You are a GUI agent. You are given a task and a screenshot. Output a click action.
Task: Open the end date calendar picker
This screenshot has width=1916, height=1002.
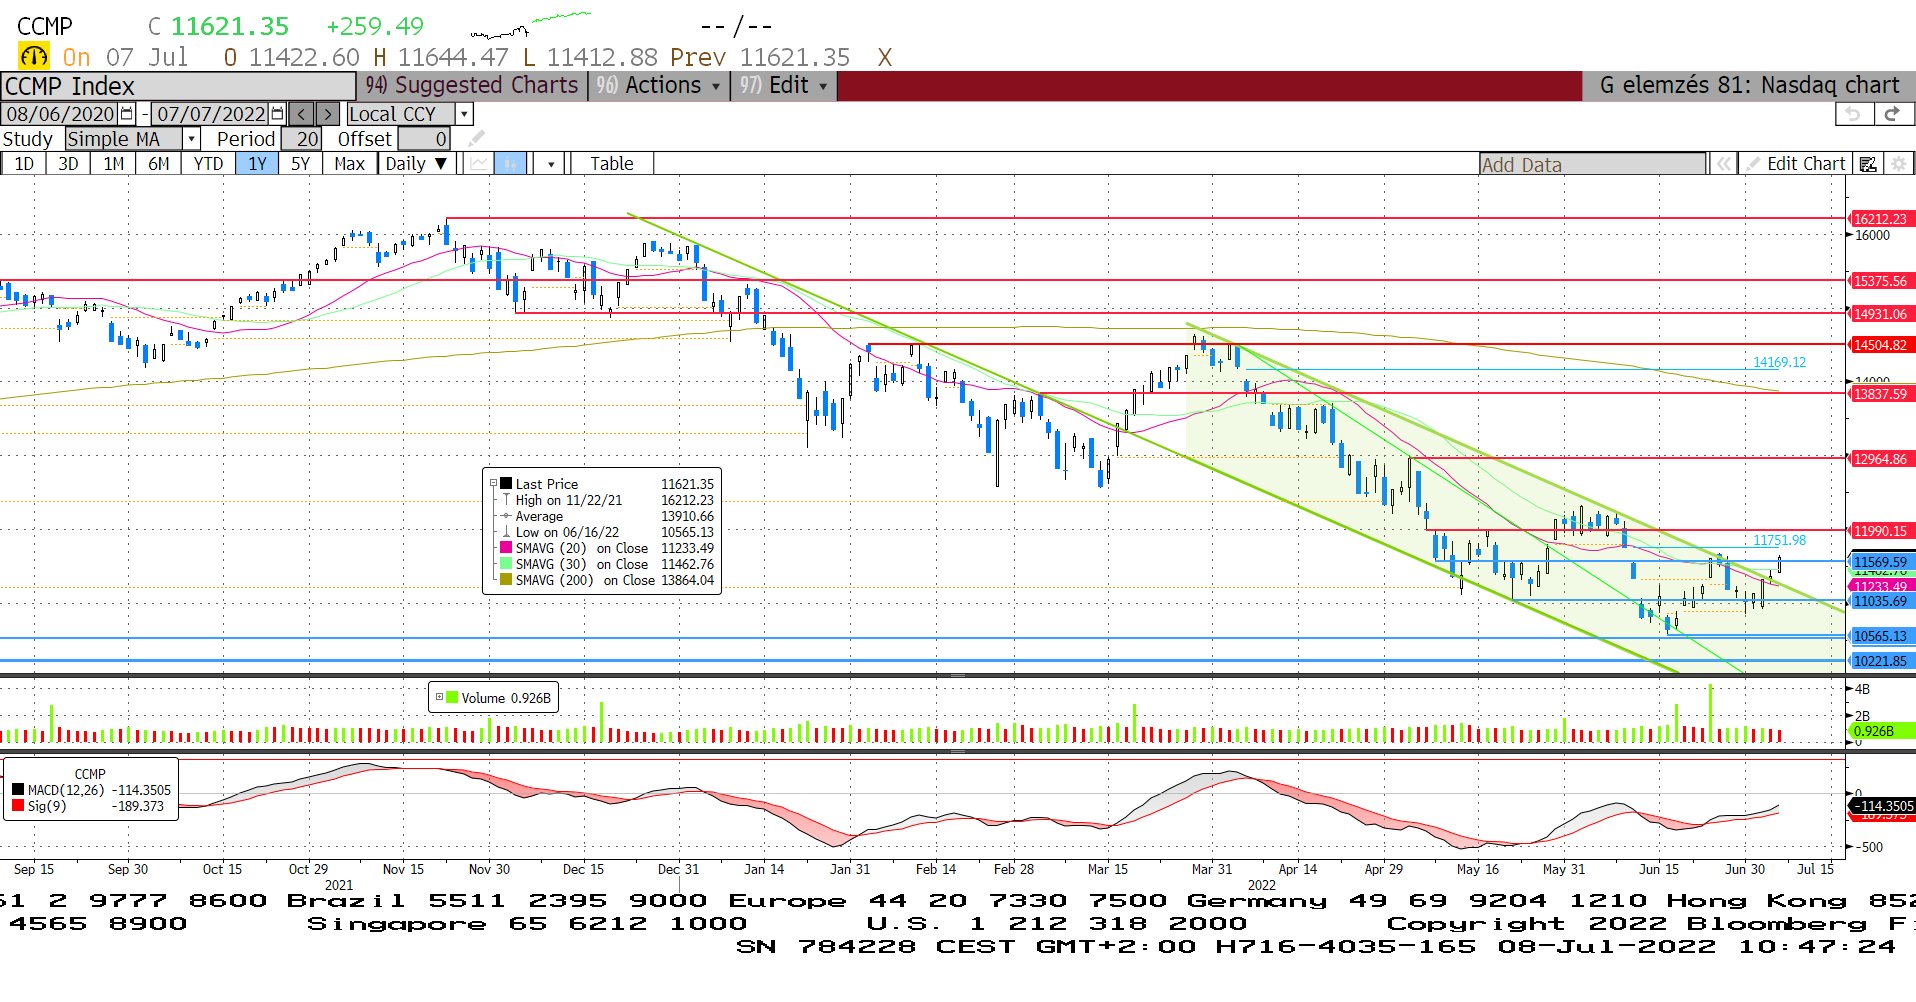coord(278,114)
